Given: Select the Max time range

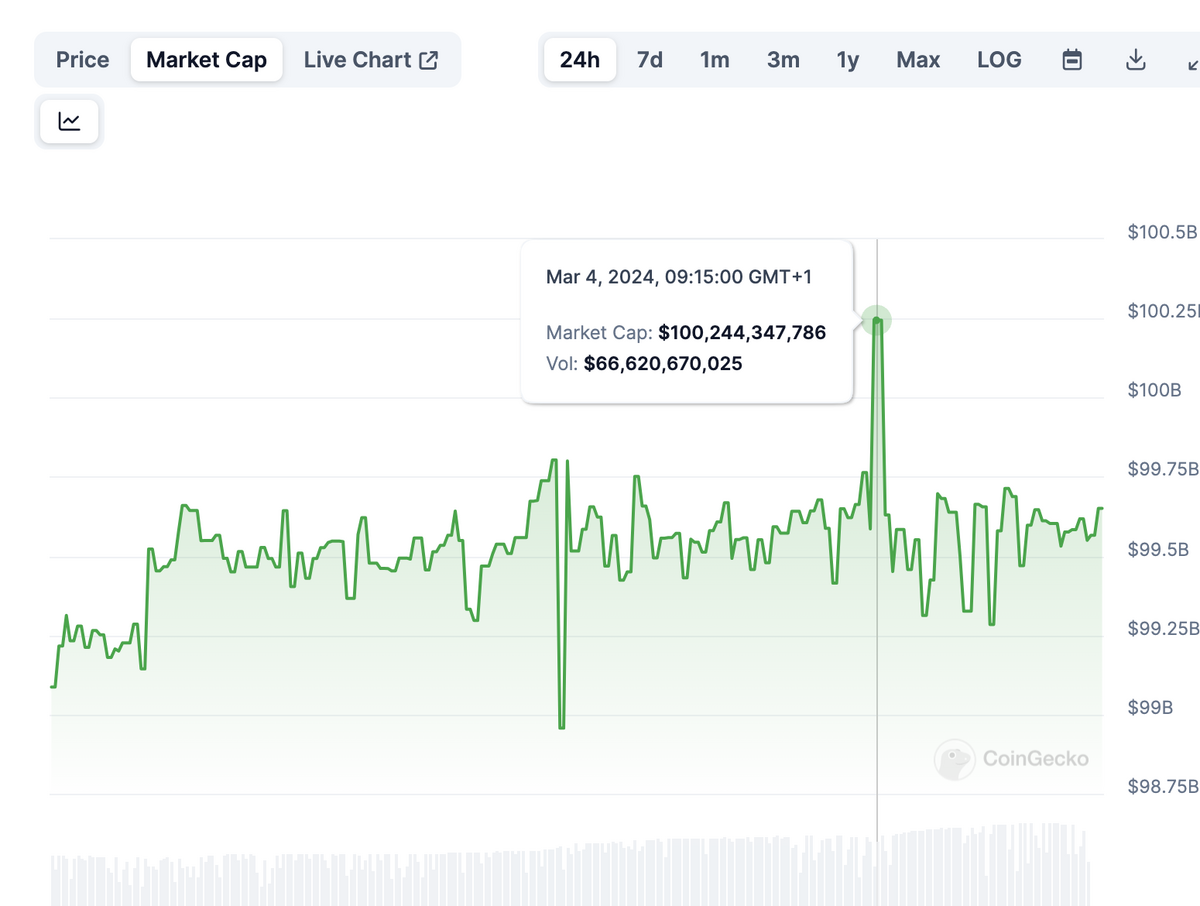Looking at the screenshot, I should 918,60.
